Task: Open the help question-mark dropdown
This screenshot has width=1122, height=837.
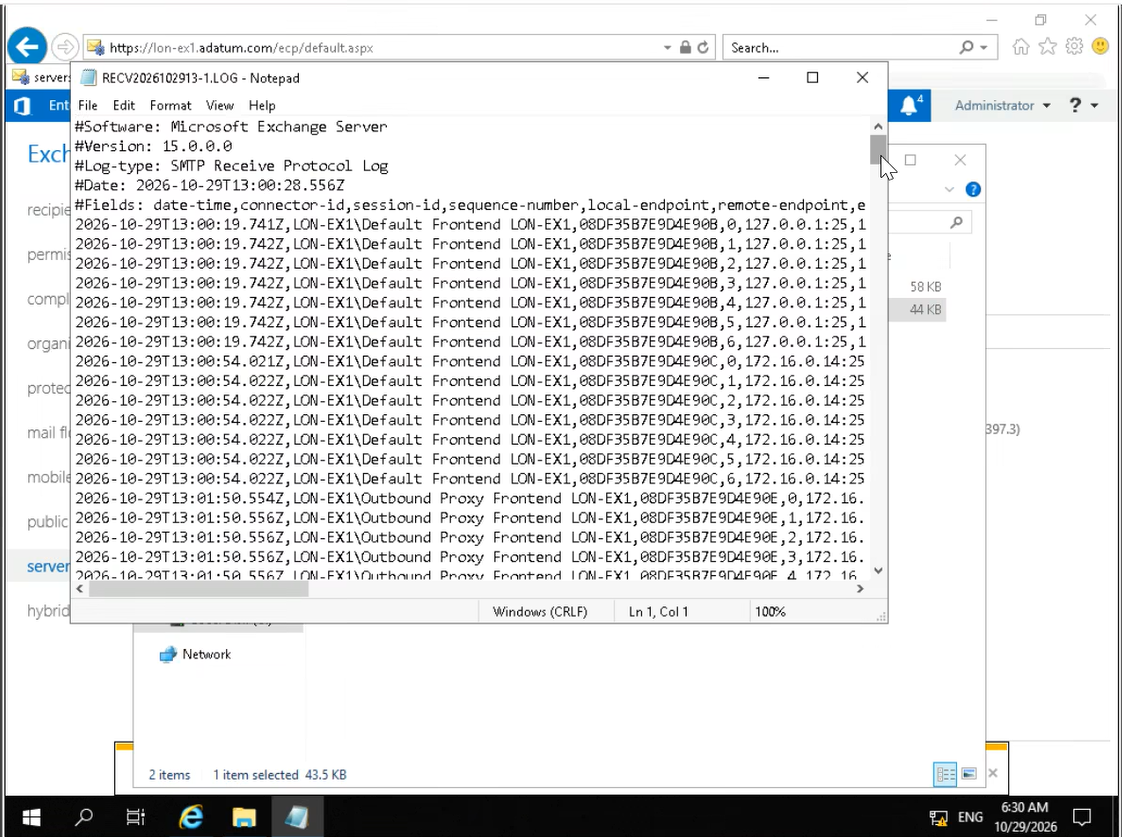Action: tap(1083, 105)
